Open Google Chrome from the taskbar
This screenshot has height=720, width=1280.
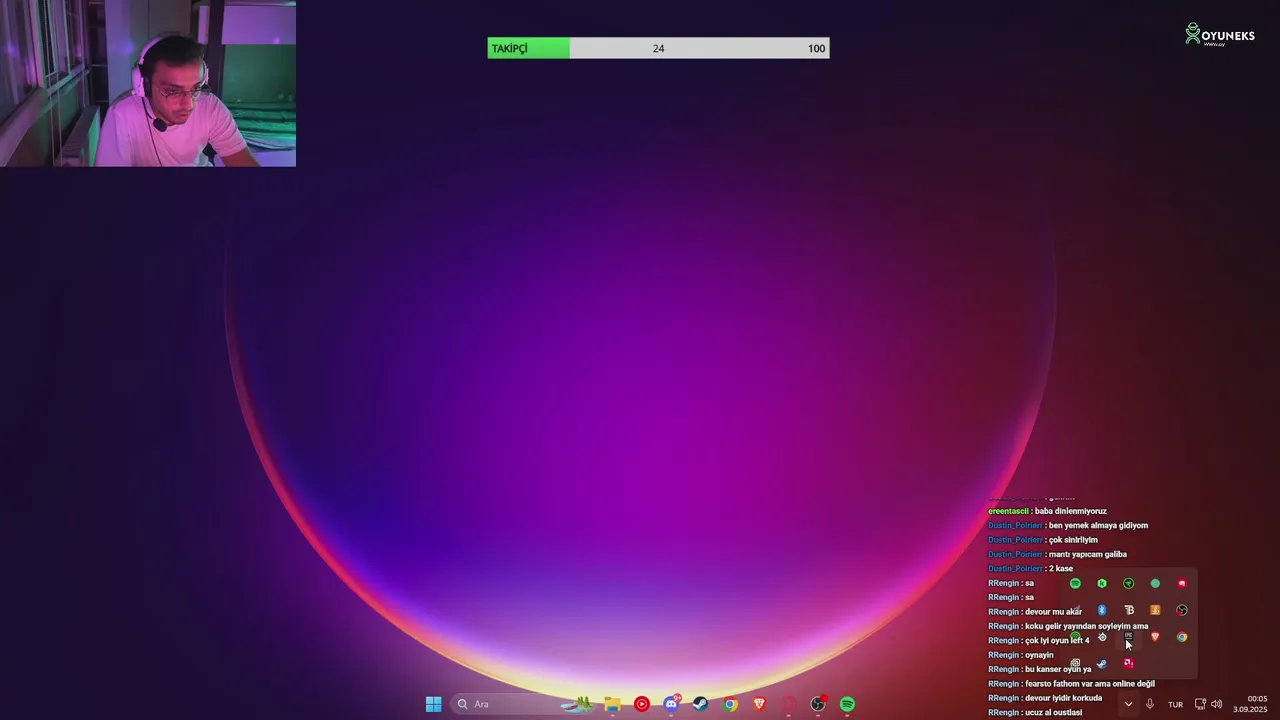pyautogui.click(x=731, y=704)
